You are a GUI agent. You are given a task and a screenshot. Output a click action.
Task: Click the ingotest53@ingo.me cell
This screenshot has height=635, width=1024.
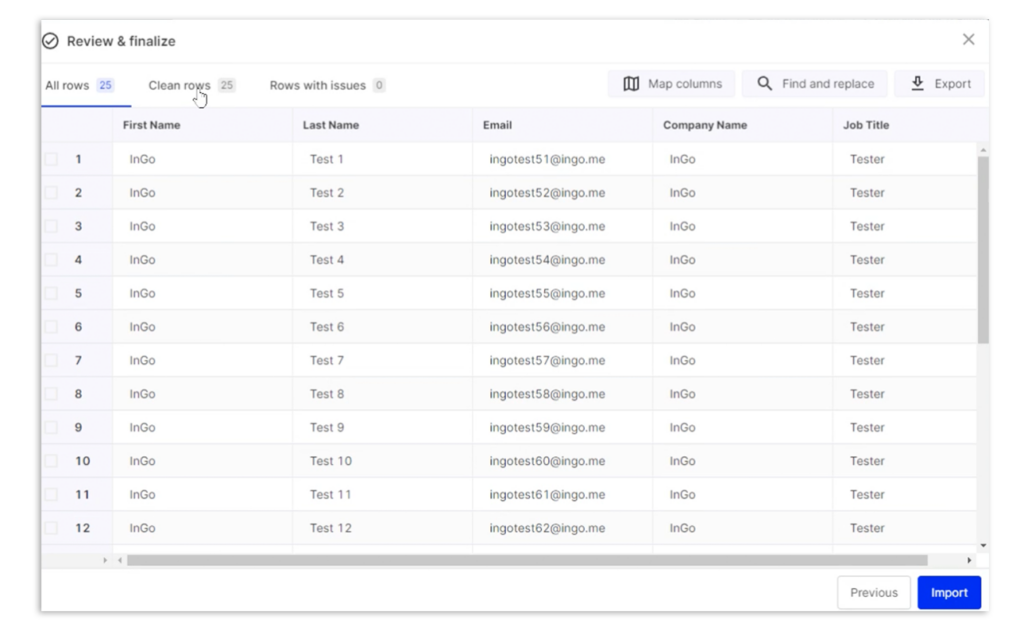562,226
